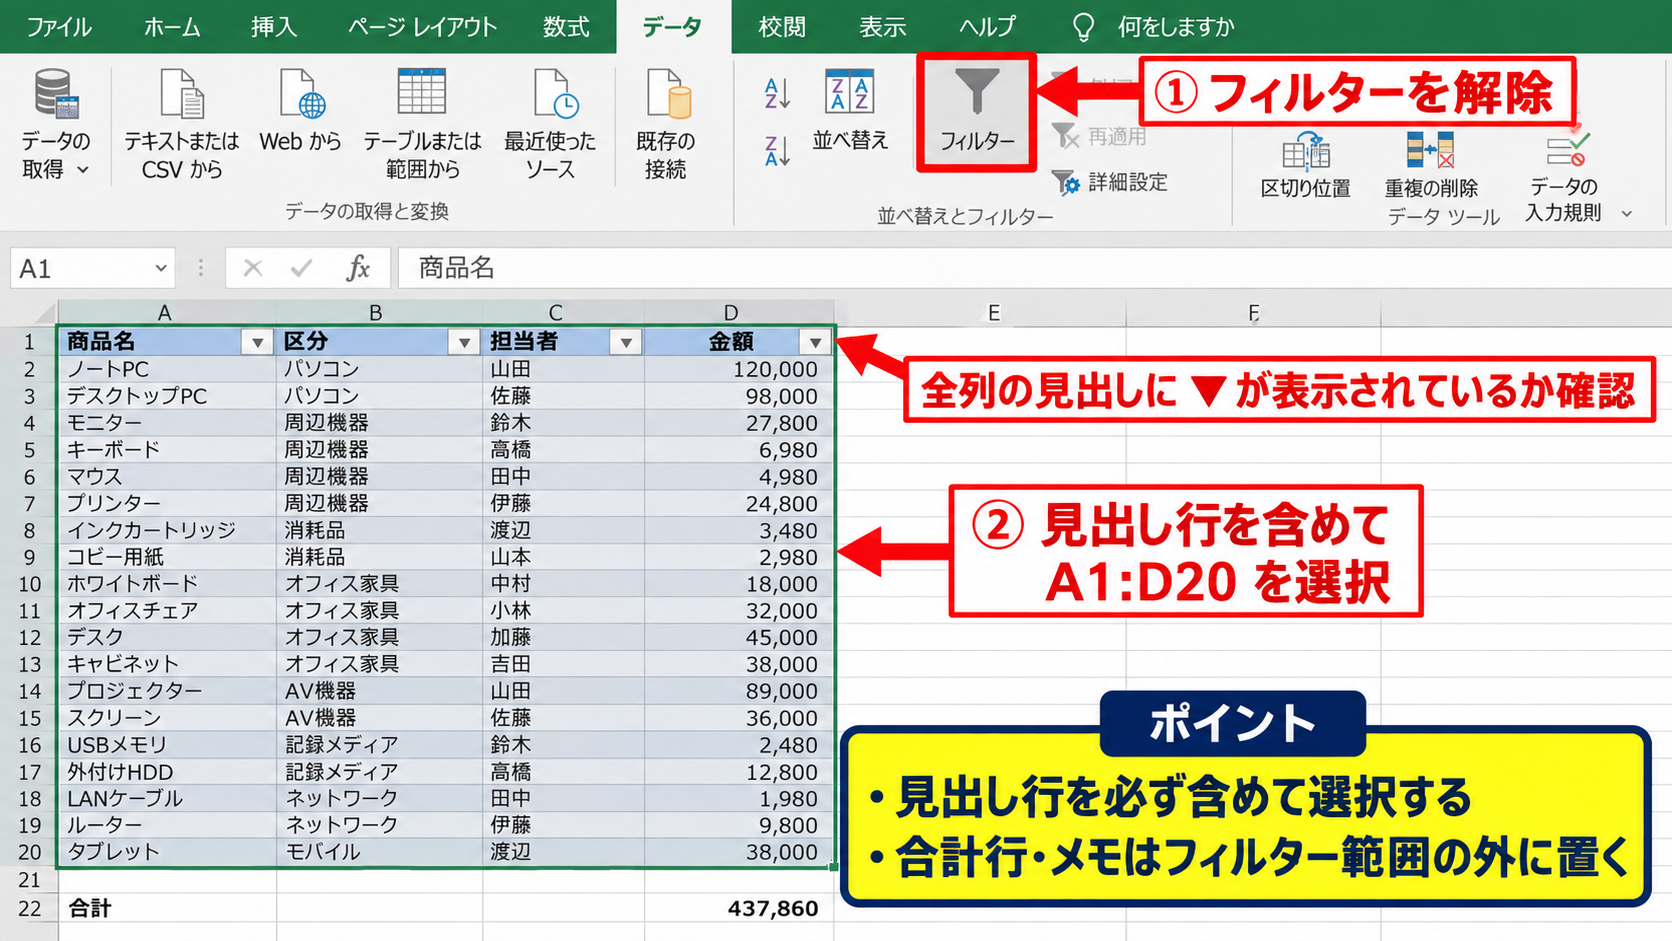Switch to the 表示 tab

coord(882,27)
